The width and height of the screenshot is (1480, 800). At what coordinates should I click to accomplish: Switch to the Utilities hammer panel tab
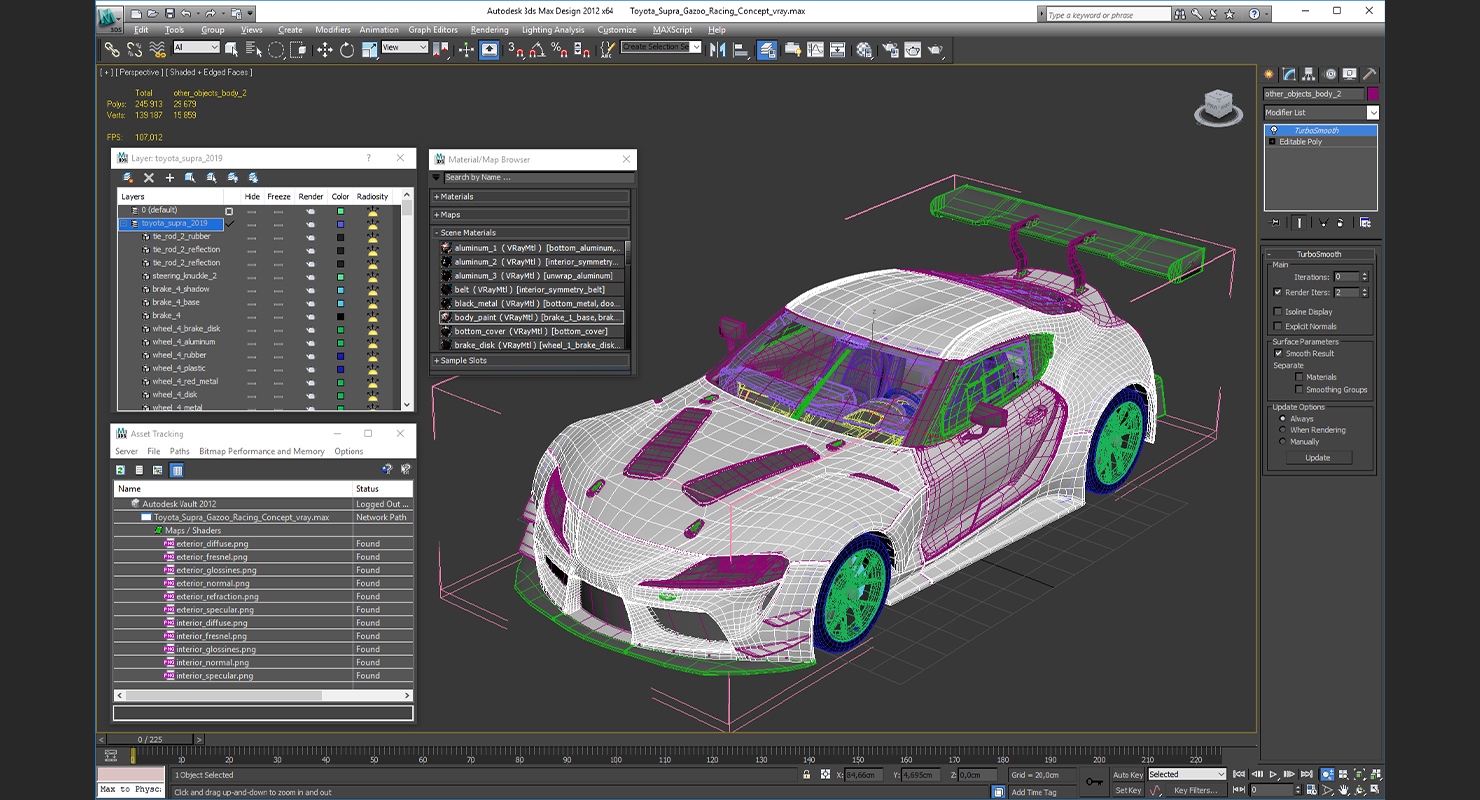coord(1370,74)
